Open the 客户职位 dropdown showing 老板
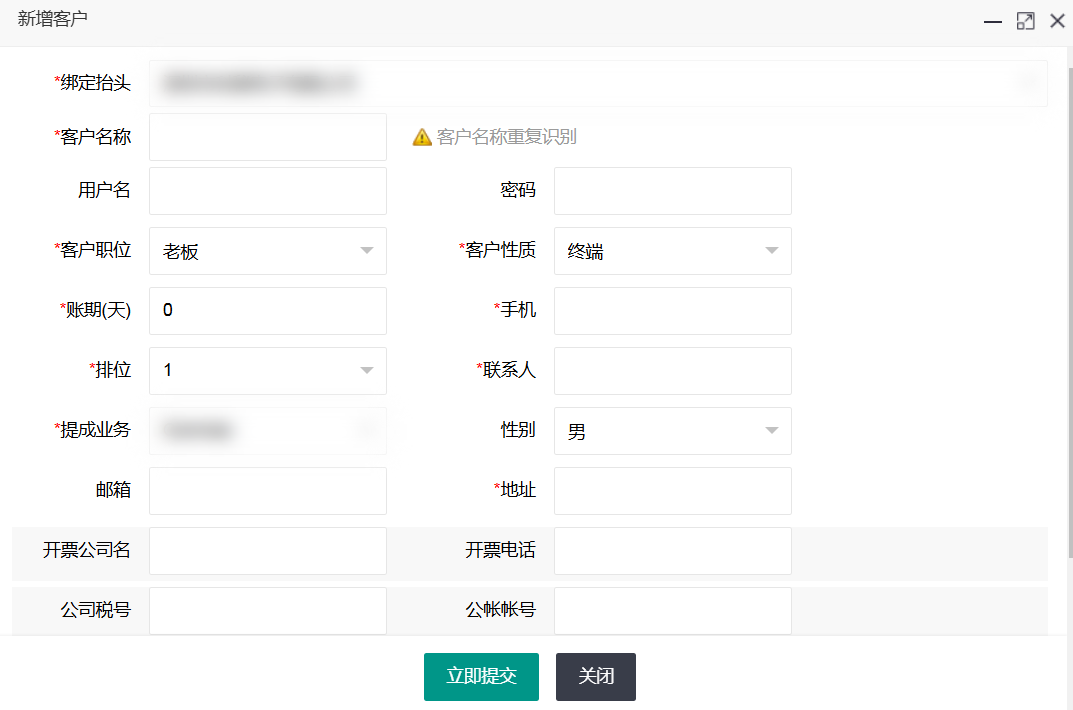Screen dimensions: 1073x710 [x=267, y=251]
